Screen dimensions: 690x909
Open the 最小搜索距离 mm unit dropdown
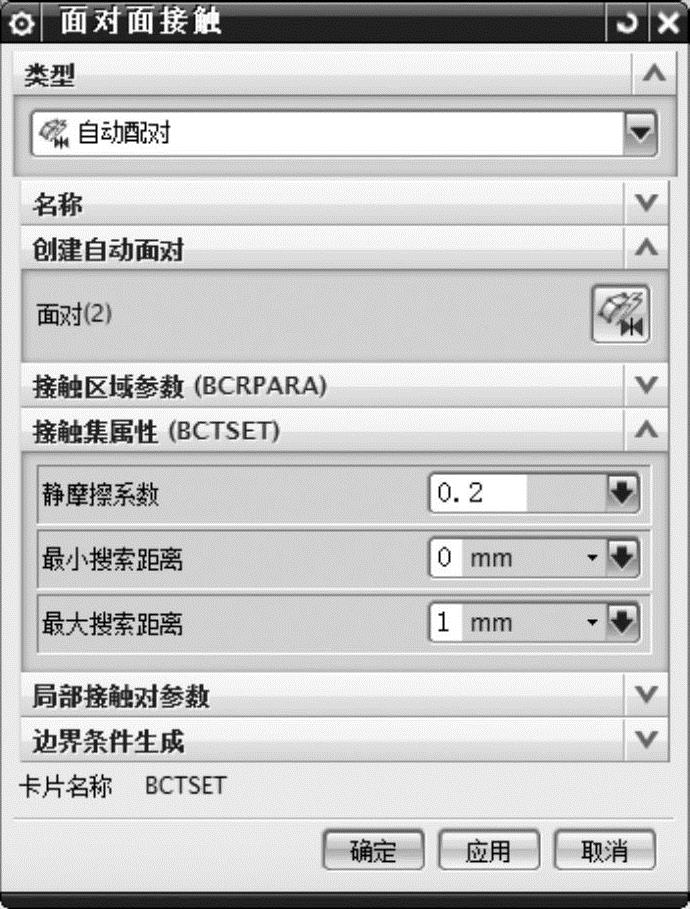[591, 558]
